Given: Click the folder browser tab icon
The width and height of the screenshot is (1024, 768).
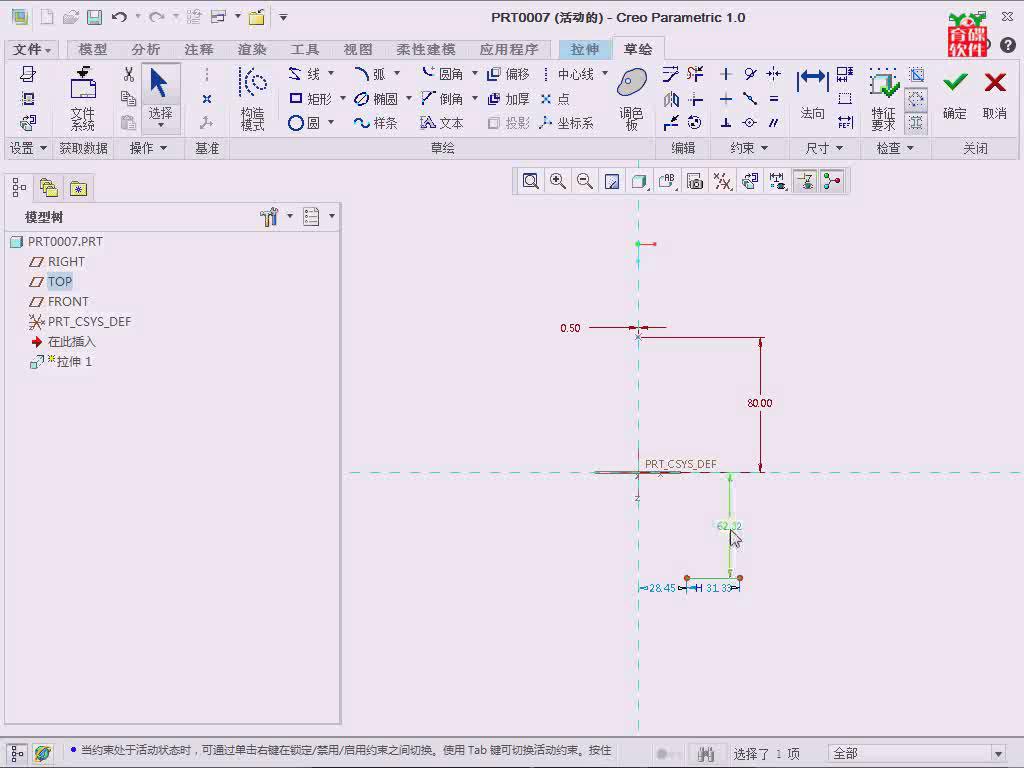Looking at the screenshot, I should [49, 188].
